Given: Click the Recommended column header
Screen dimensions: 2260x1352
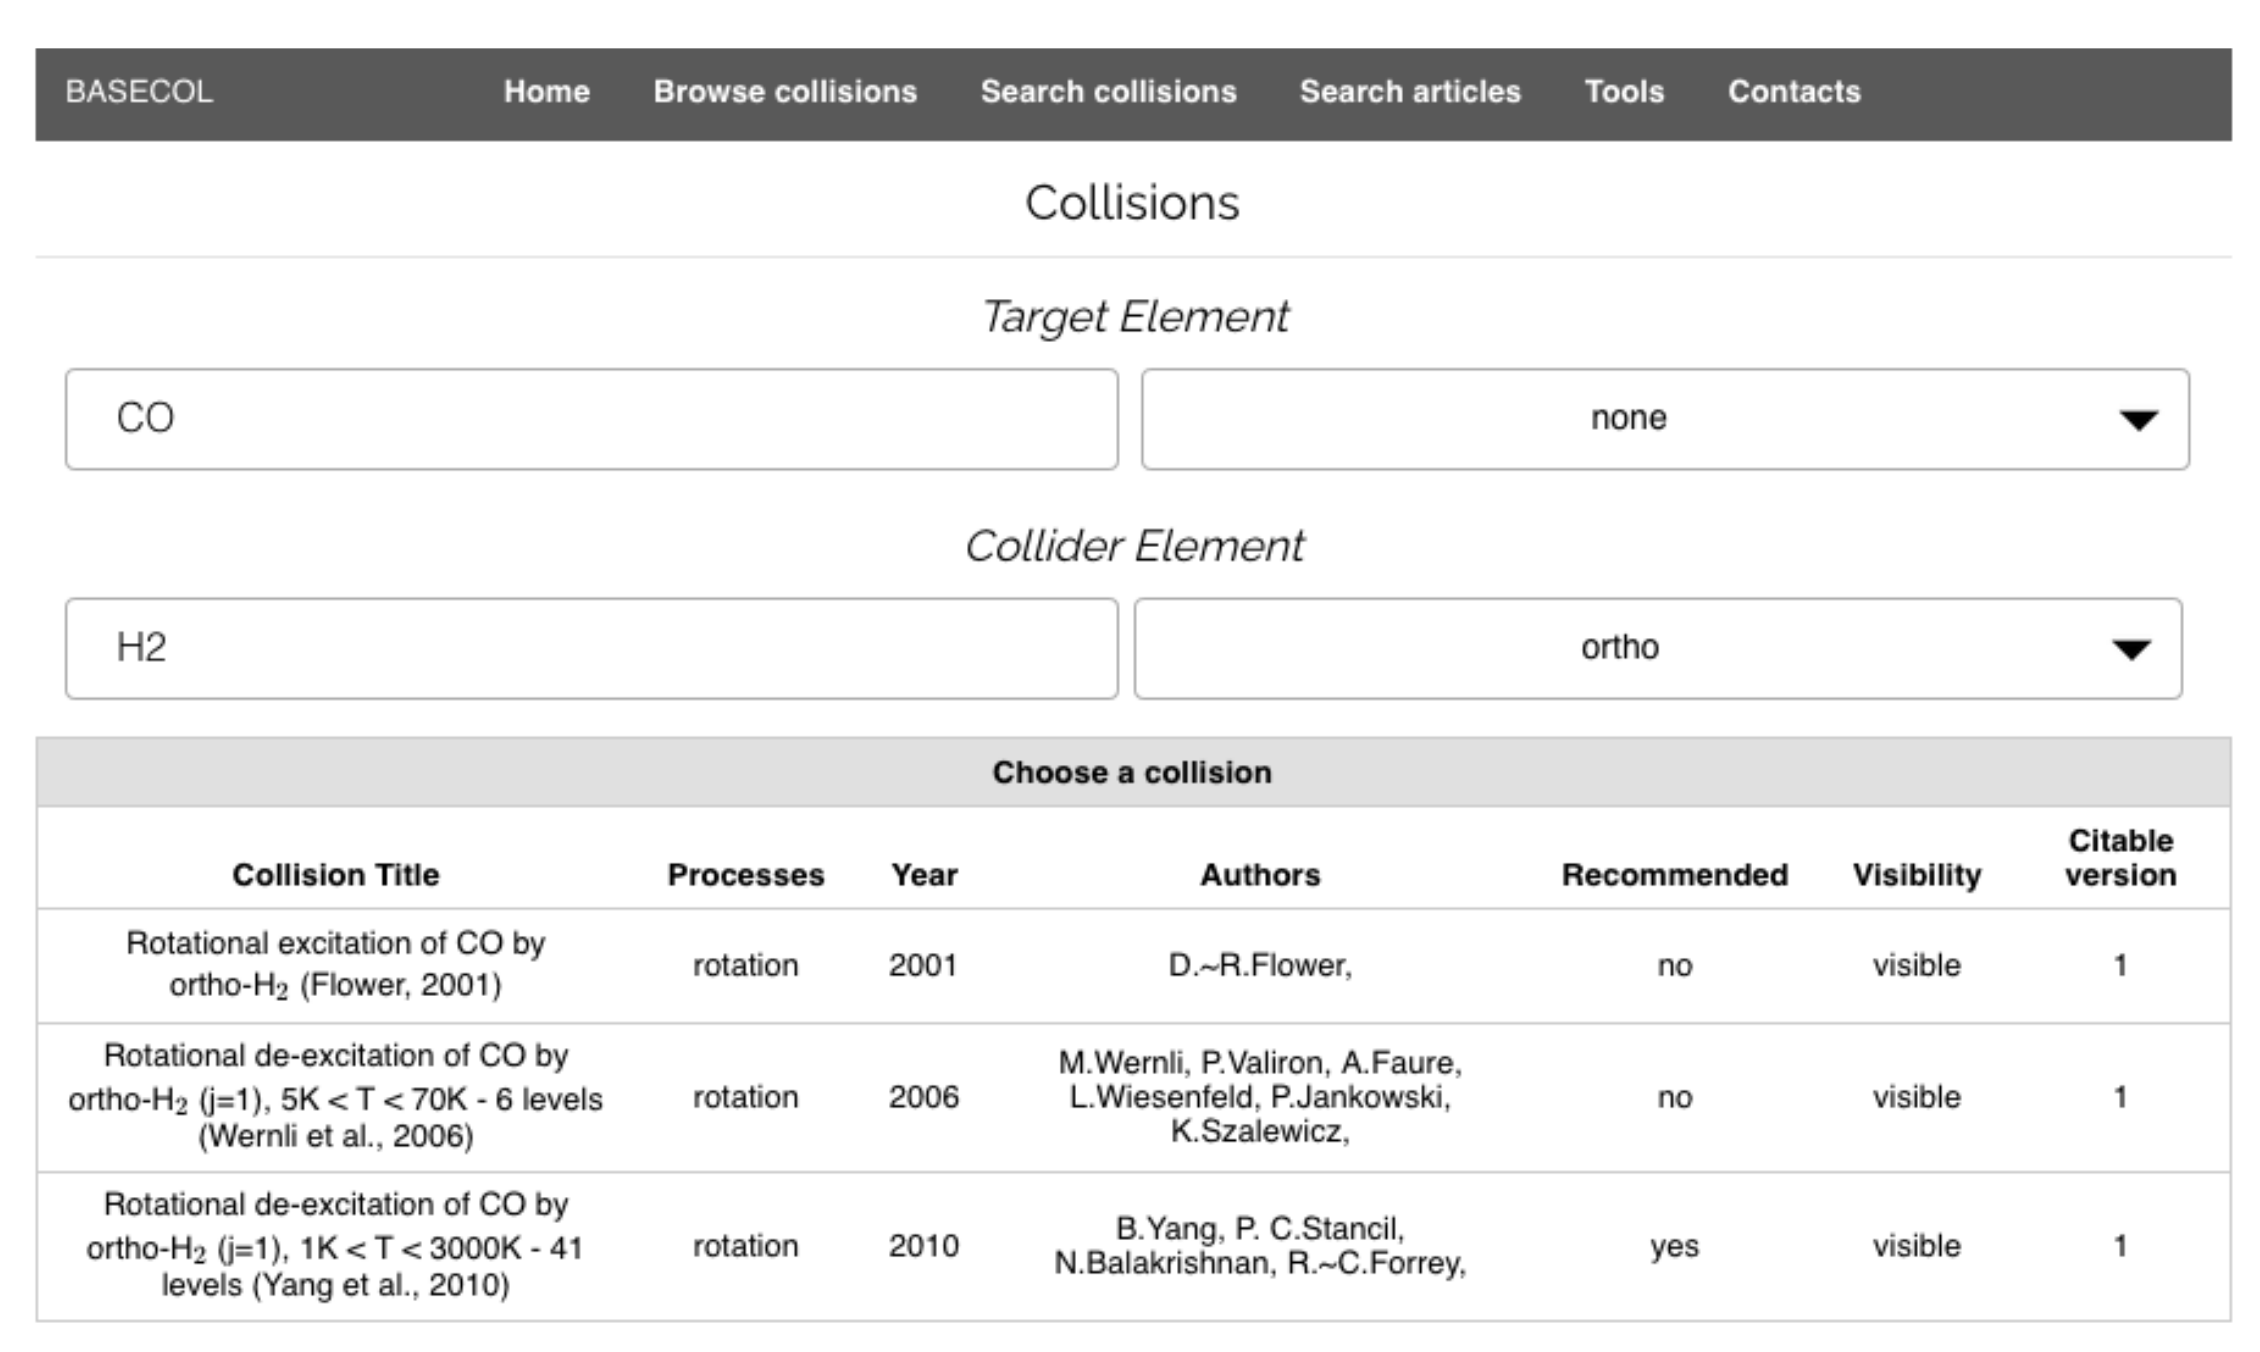Looking at the screenshot, I should [x=1674, y=875].
